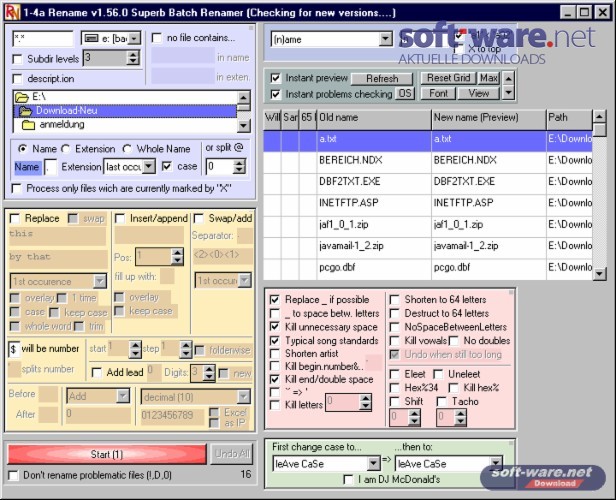616x500 pixels.
Task: Click the file mask input field *.*
Action: tap(42, 39)
